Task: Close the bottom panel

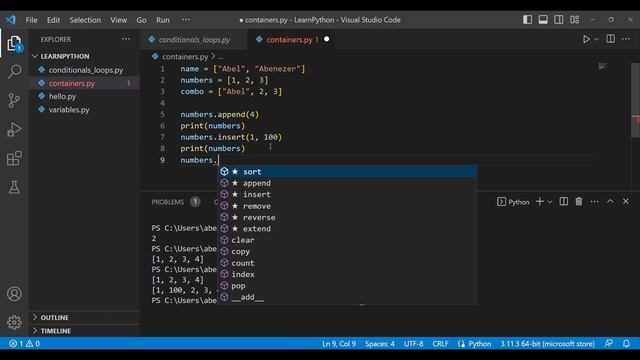Action: click(626, 202)
